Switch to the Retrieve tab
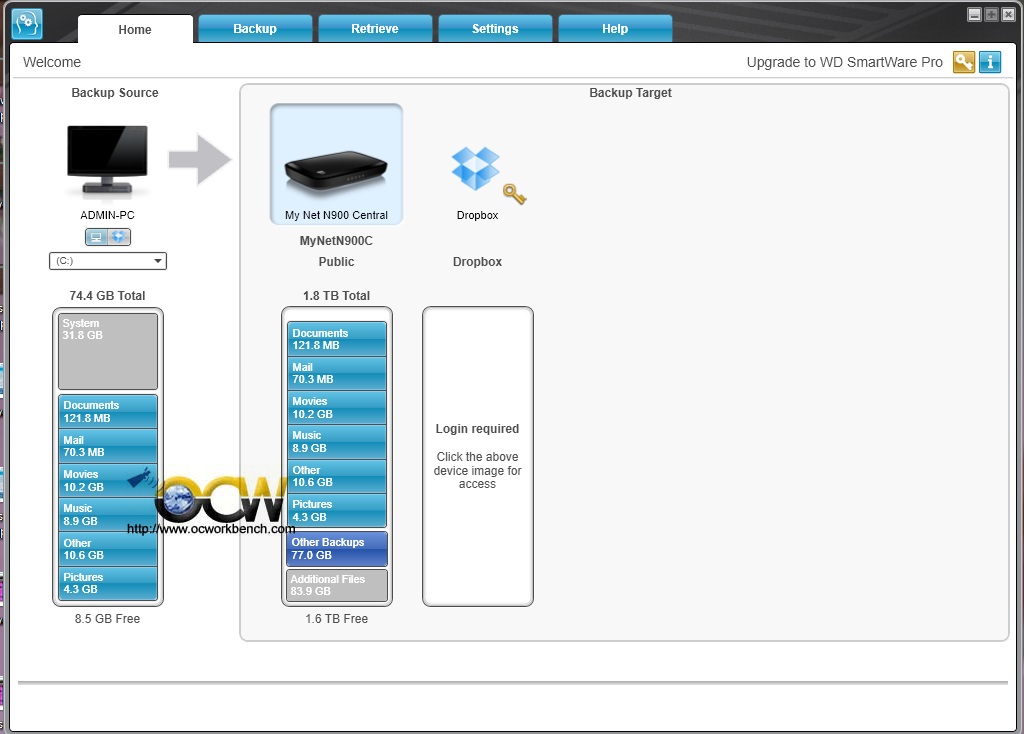1024x734 pixels. point(375,29)
